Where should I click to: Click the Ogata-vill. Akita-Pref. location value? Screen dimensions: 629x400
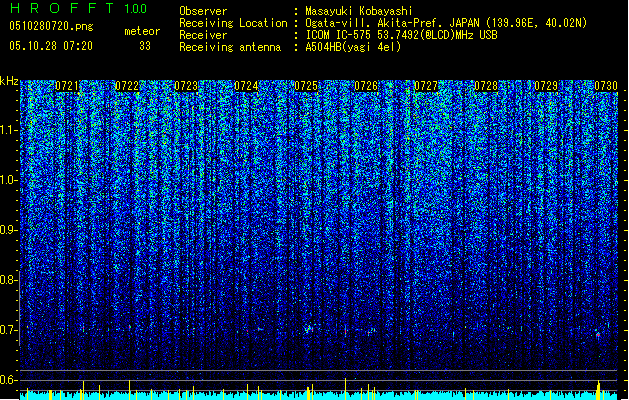pos(446,23)
